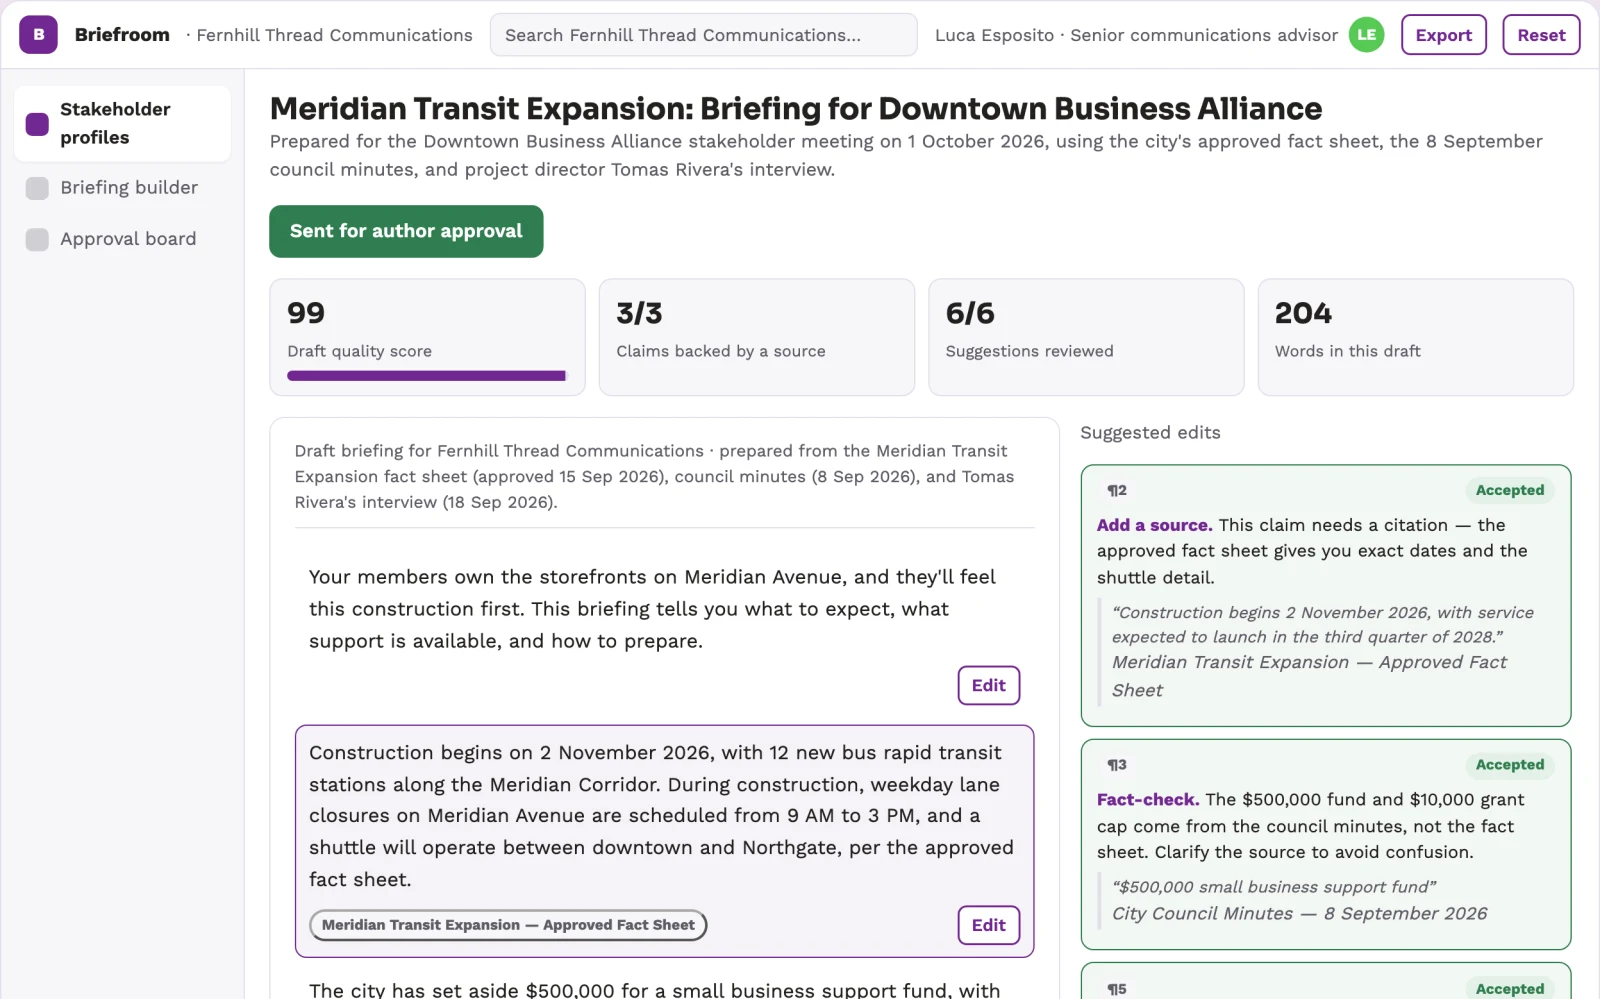Click the 'Add a source.' label text
Viewport: 1600px width, 999px height.
pos(1154,525)
